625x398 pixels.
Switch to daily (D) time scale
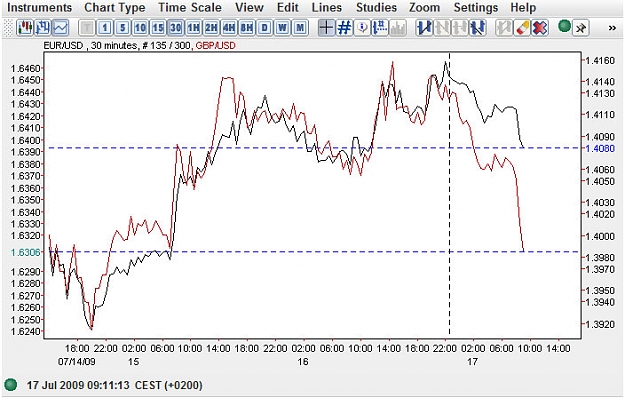264,28
